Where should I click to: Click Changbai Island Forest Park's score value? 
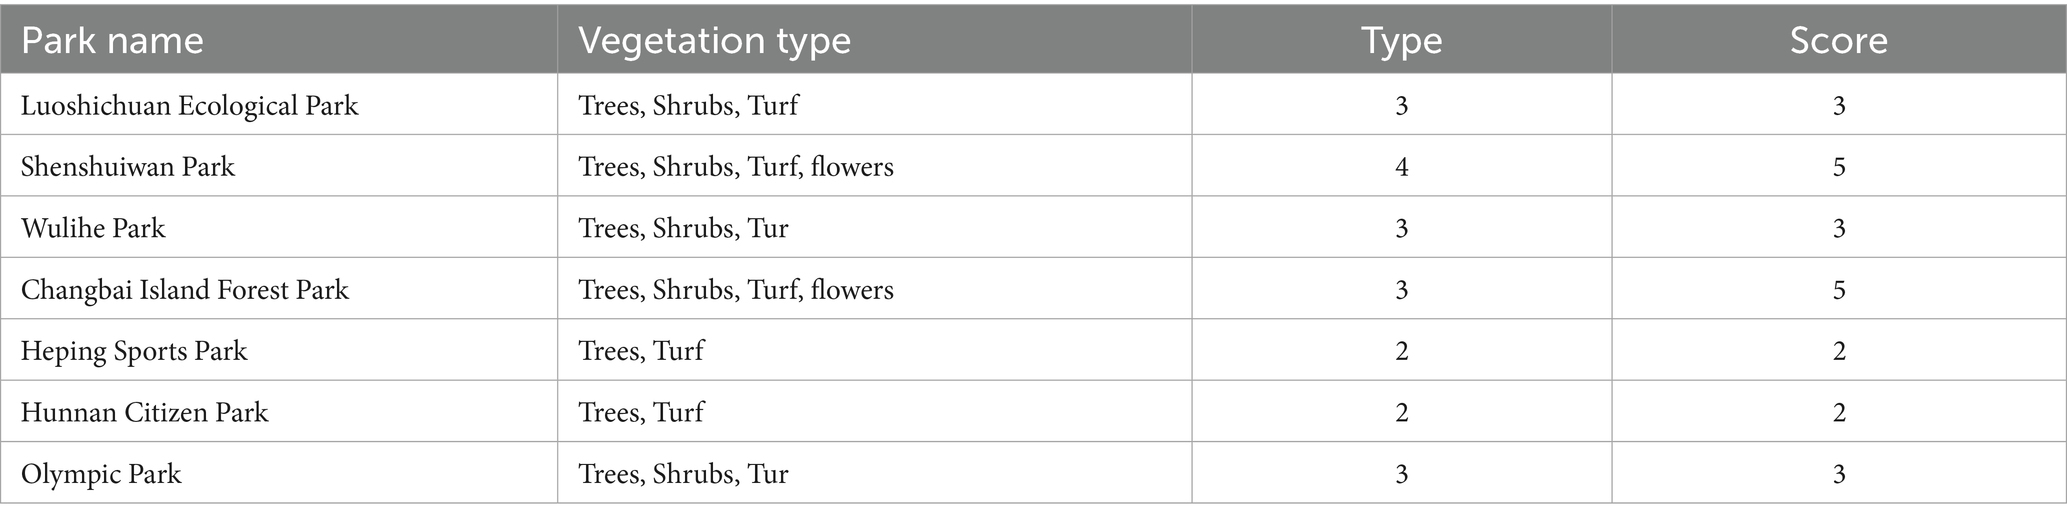1838,290
